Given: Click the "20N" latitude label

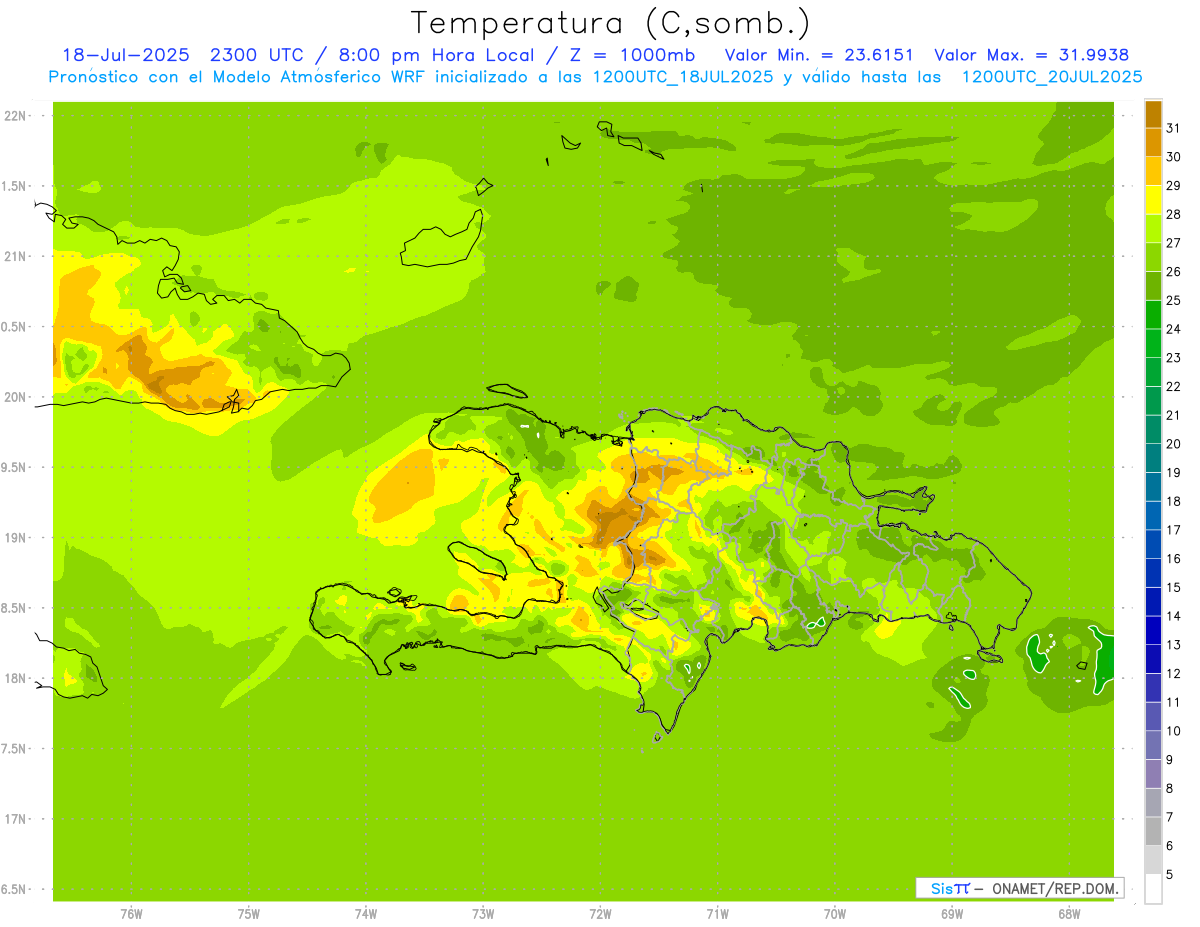Looking at the screenshot, I should (16, 398).
